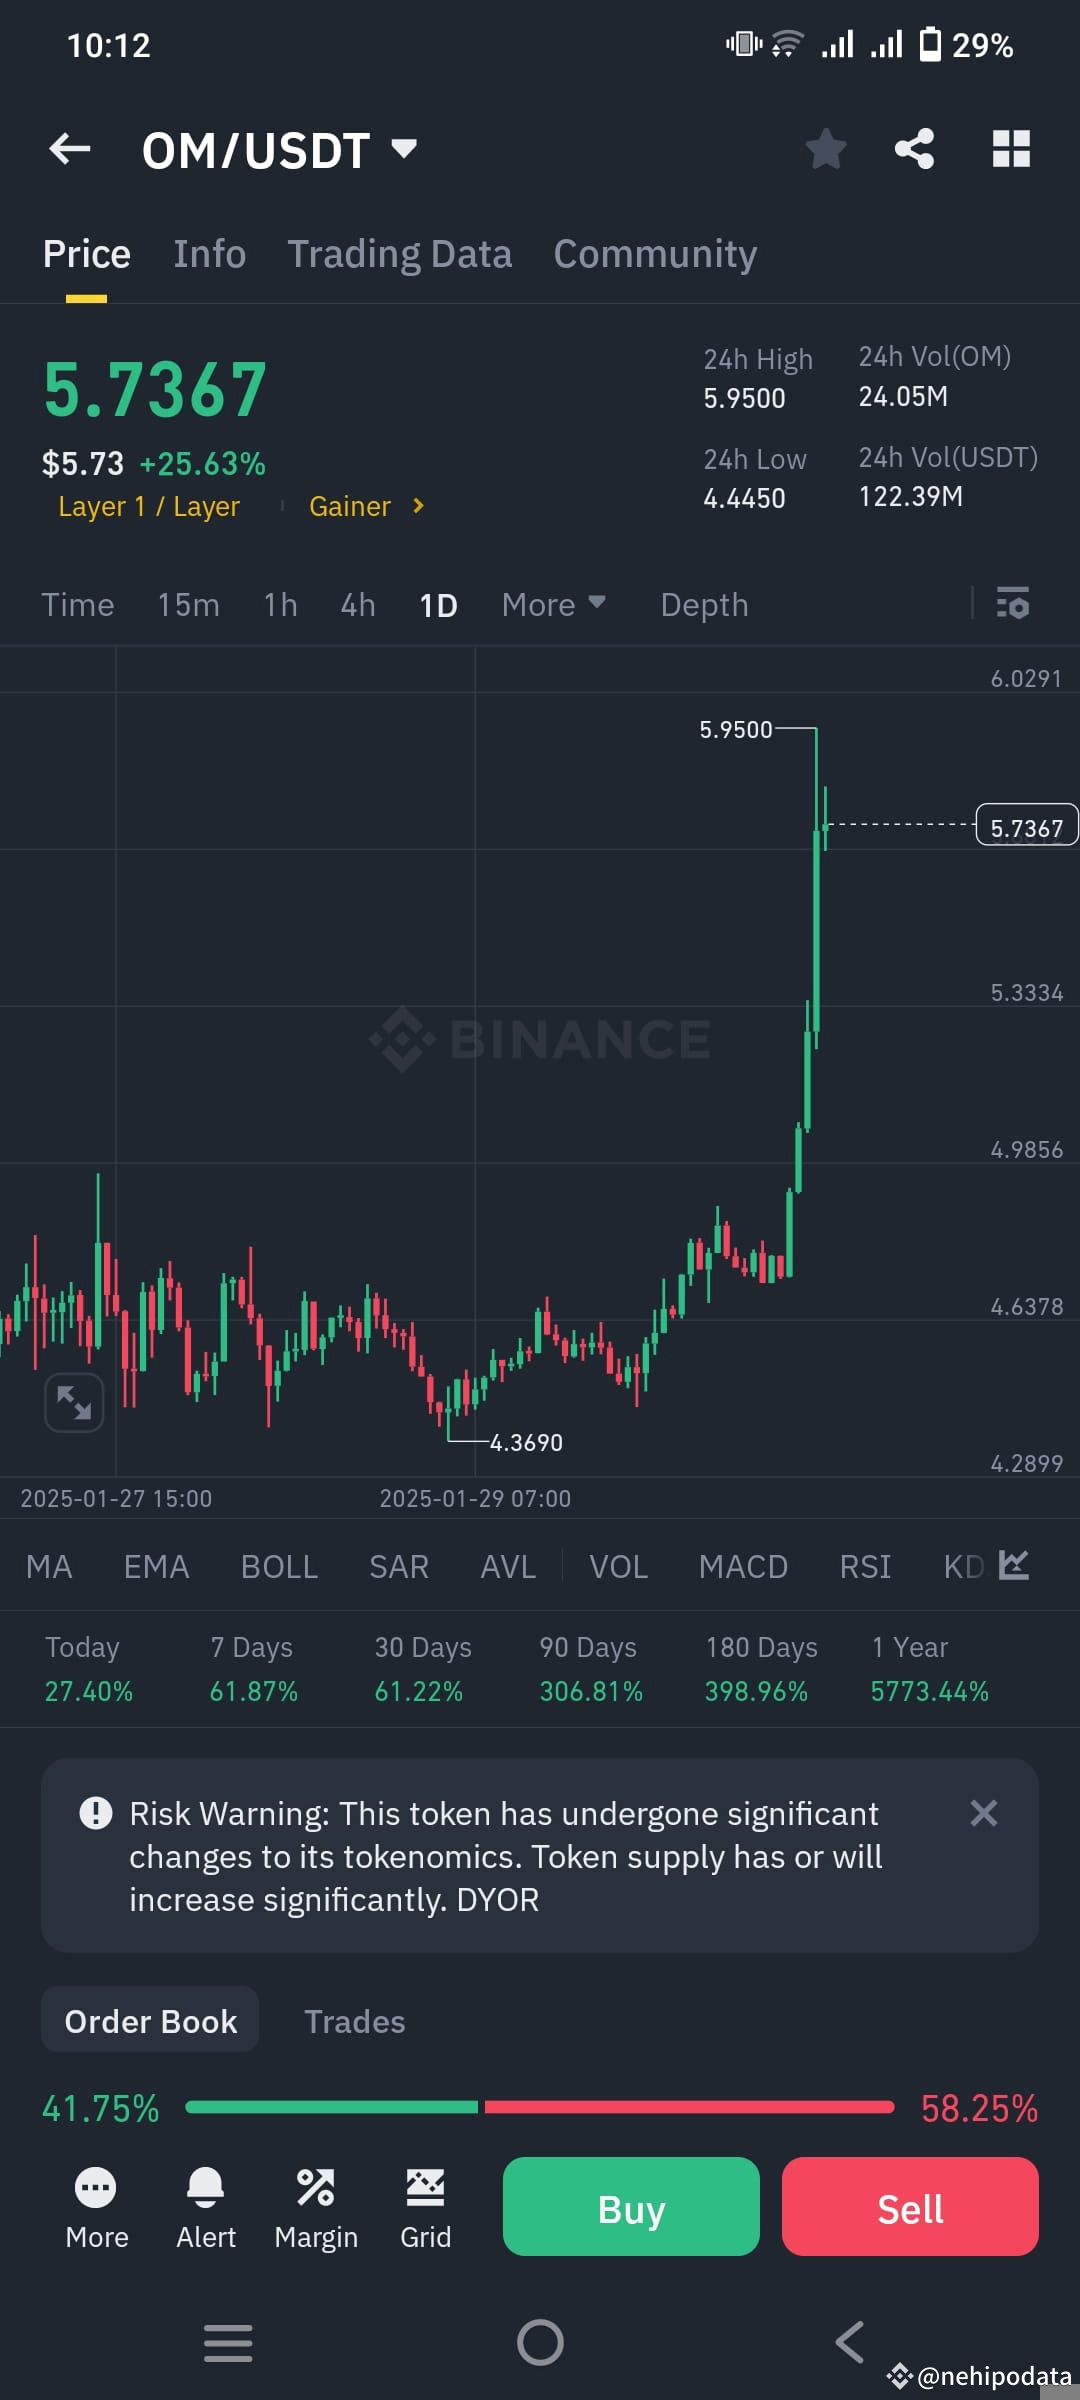This screenshot has height=2400, width=1080.
Task: Share the OM/USDT chart
Action: [x=913, y=148]
